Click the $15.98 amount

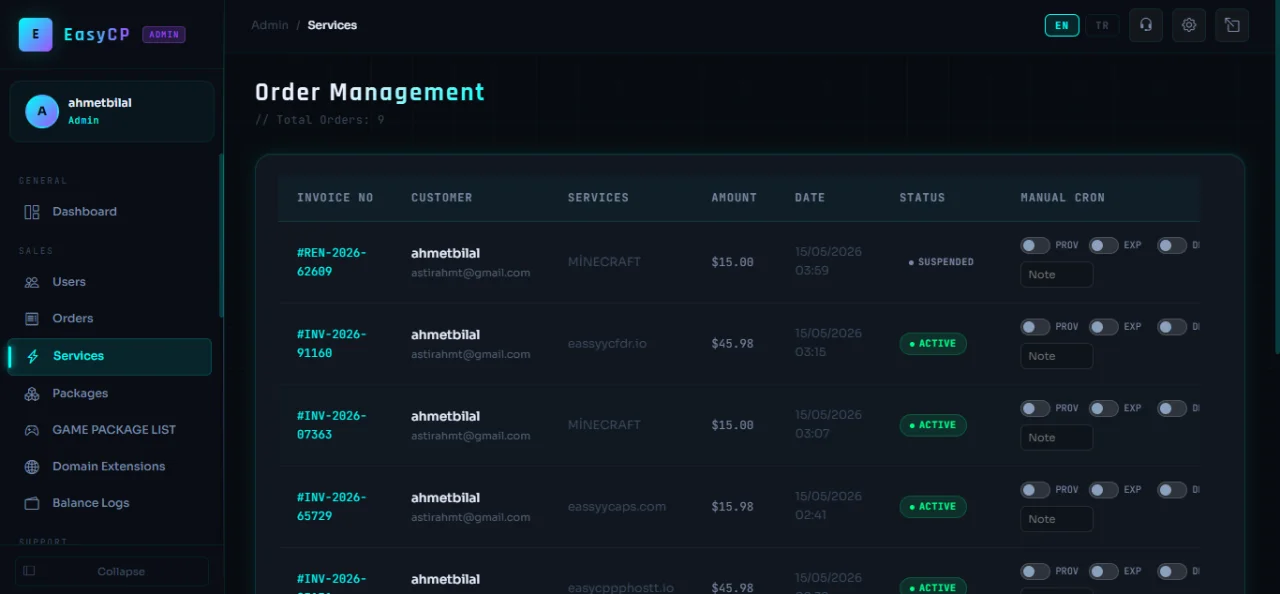pos(732,507)
